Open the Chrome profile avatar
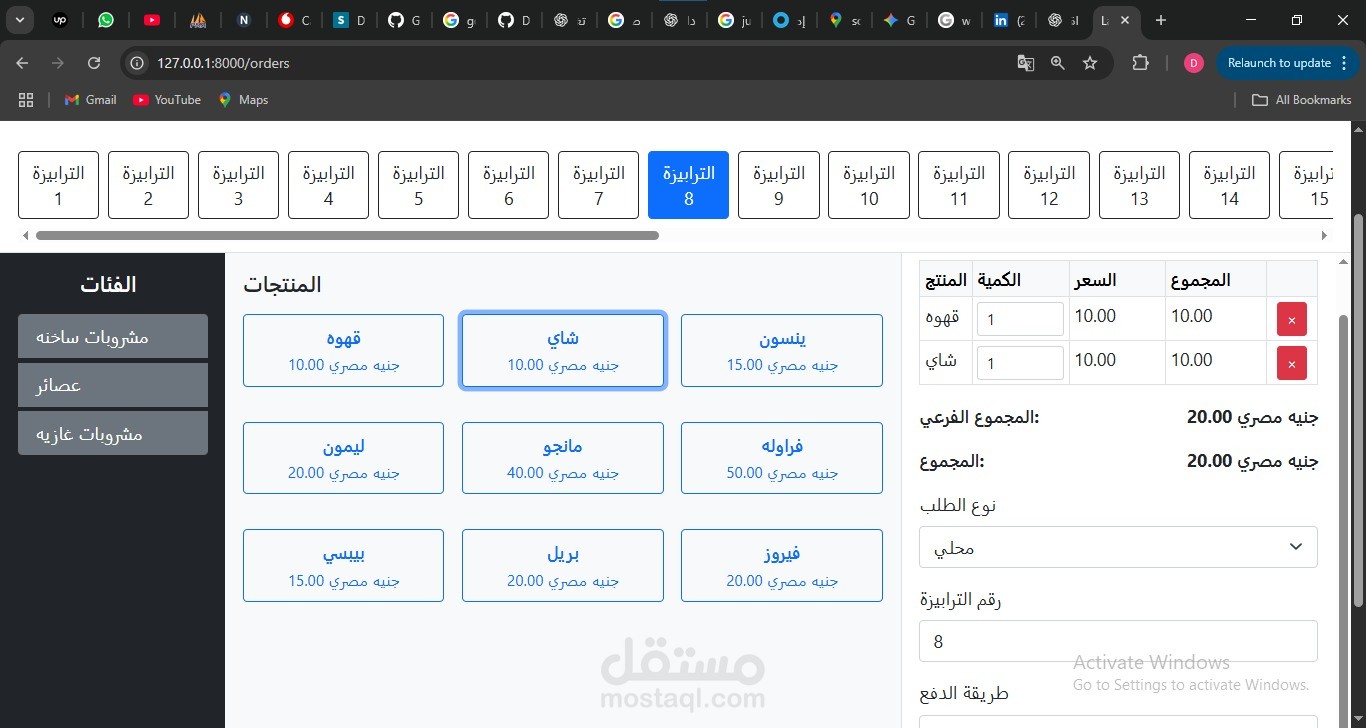This screenshot has width=1366, height=728. point(1193,63)
